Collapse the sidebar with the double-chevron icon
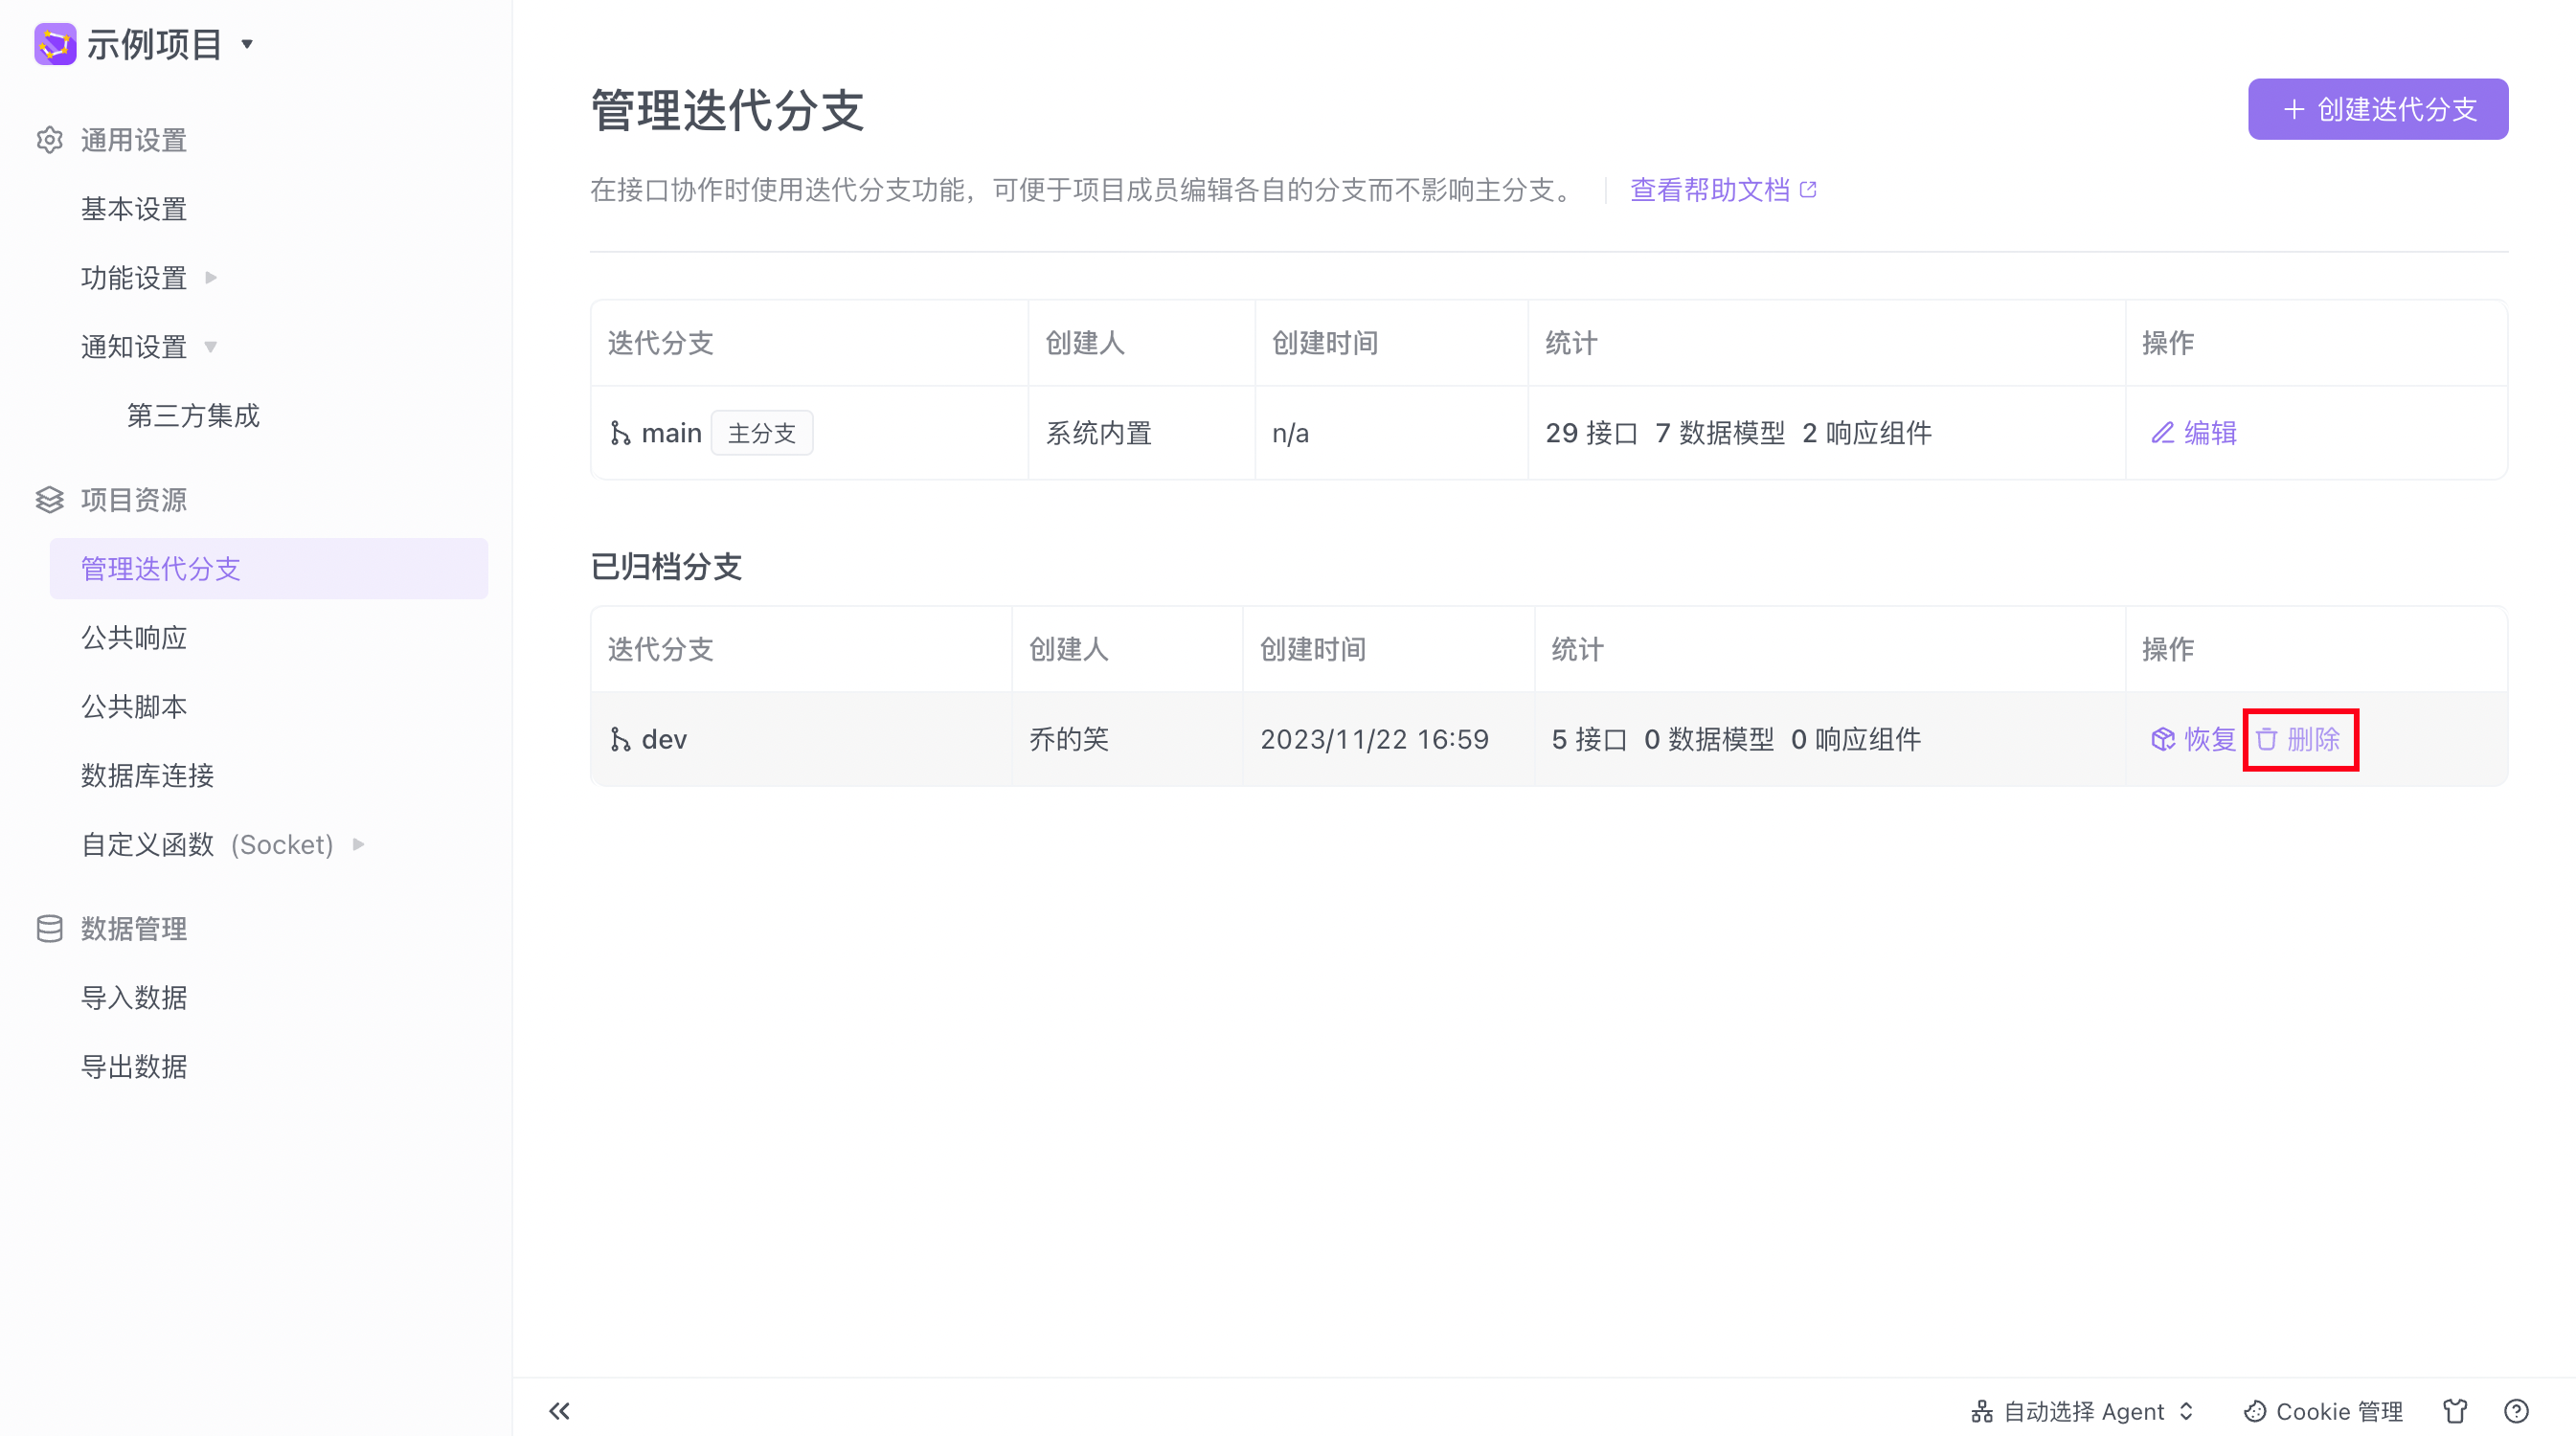The height and width of the screenshot is (1436, 2576). click(559, 1411)
